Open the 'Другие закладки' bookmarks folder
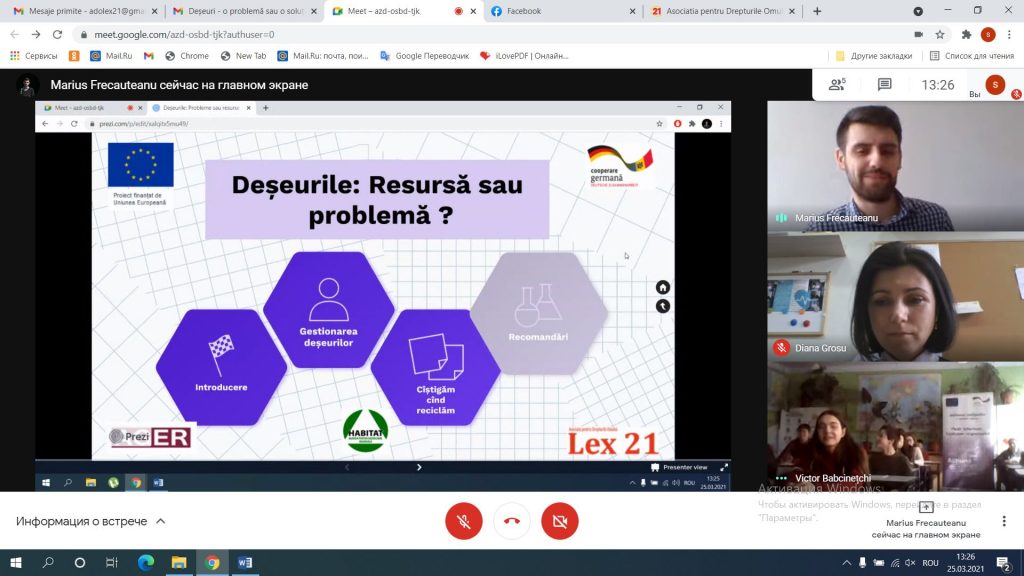The width and height of the screenshot is (1024, 576). [871, 56]
